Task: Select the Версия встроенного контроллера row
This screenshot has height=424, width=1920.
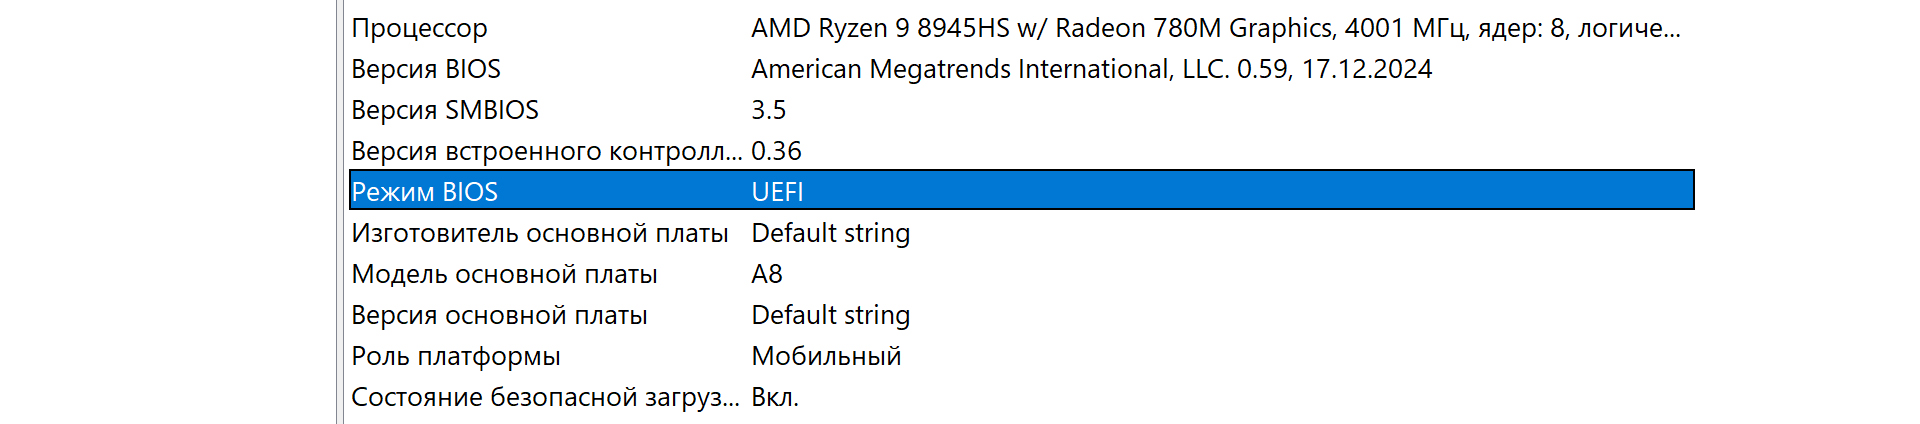Action: (546, 151)
